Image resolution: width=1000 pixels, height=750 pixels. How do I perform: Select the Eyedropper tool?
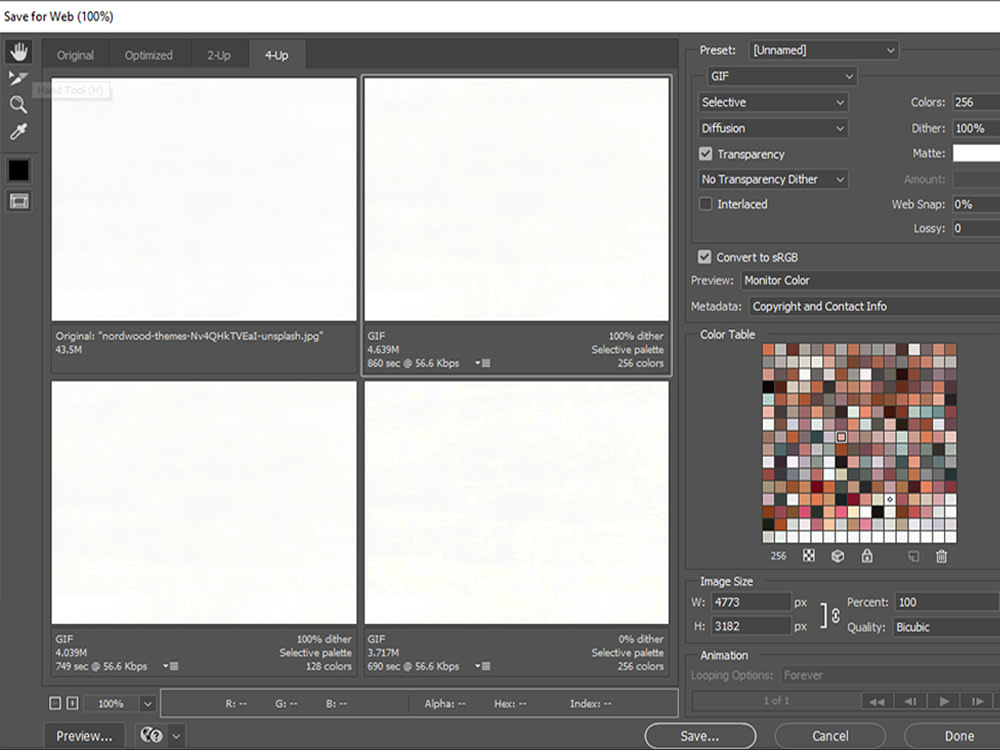coord(18,131)
